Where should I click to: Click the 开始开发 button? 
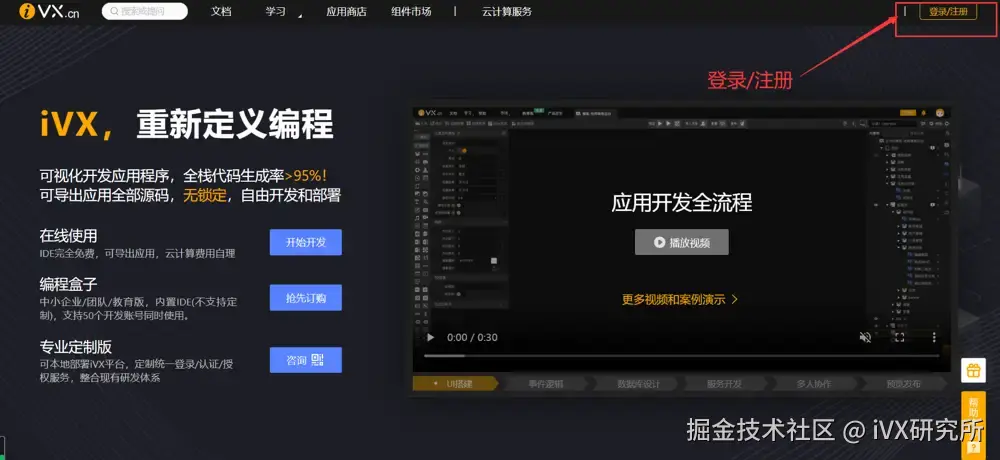[x=305, y=242]
